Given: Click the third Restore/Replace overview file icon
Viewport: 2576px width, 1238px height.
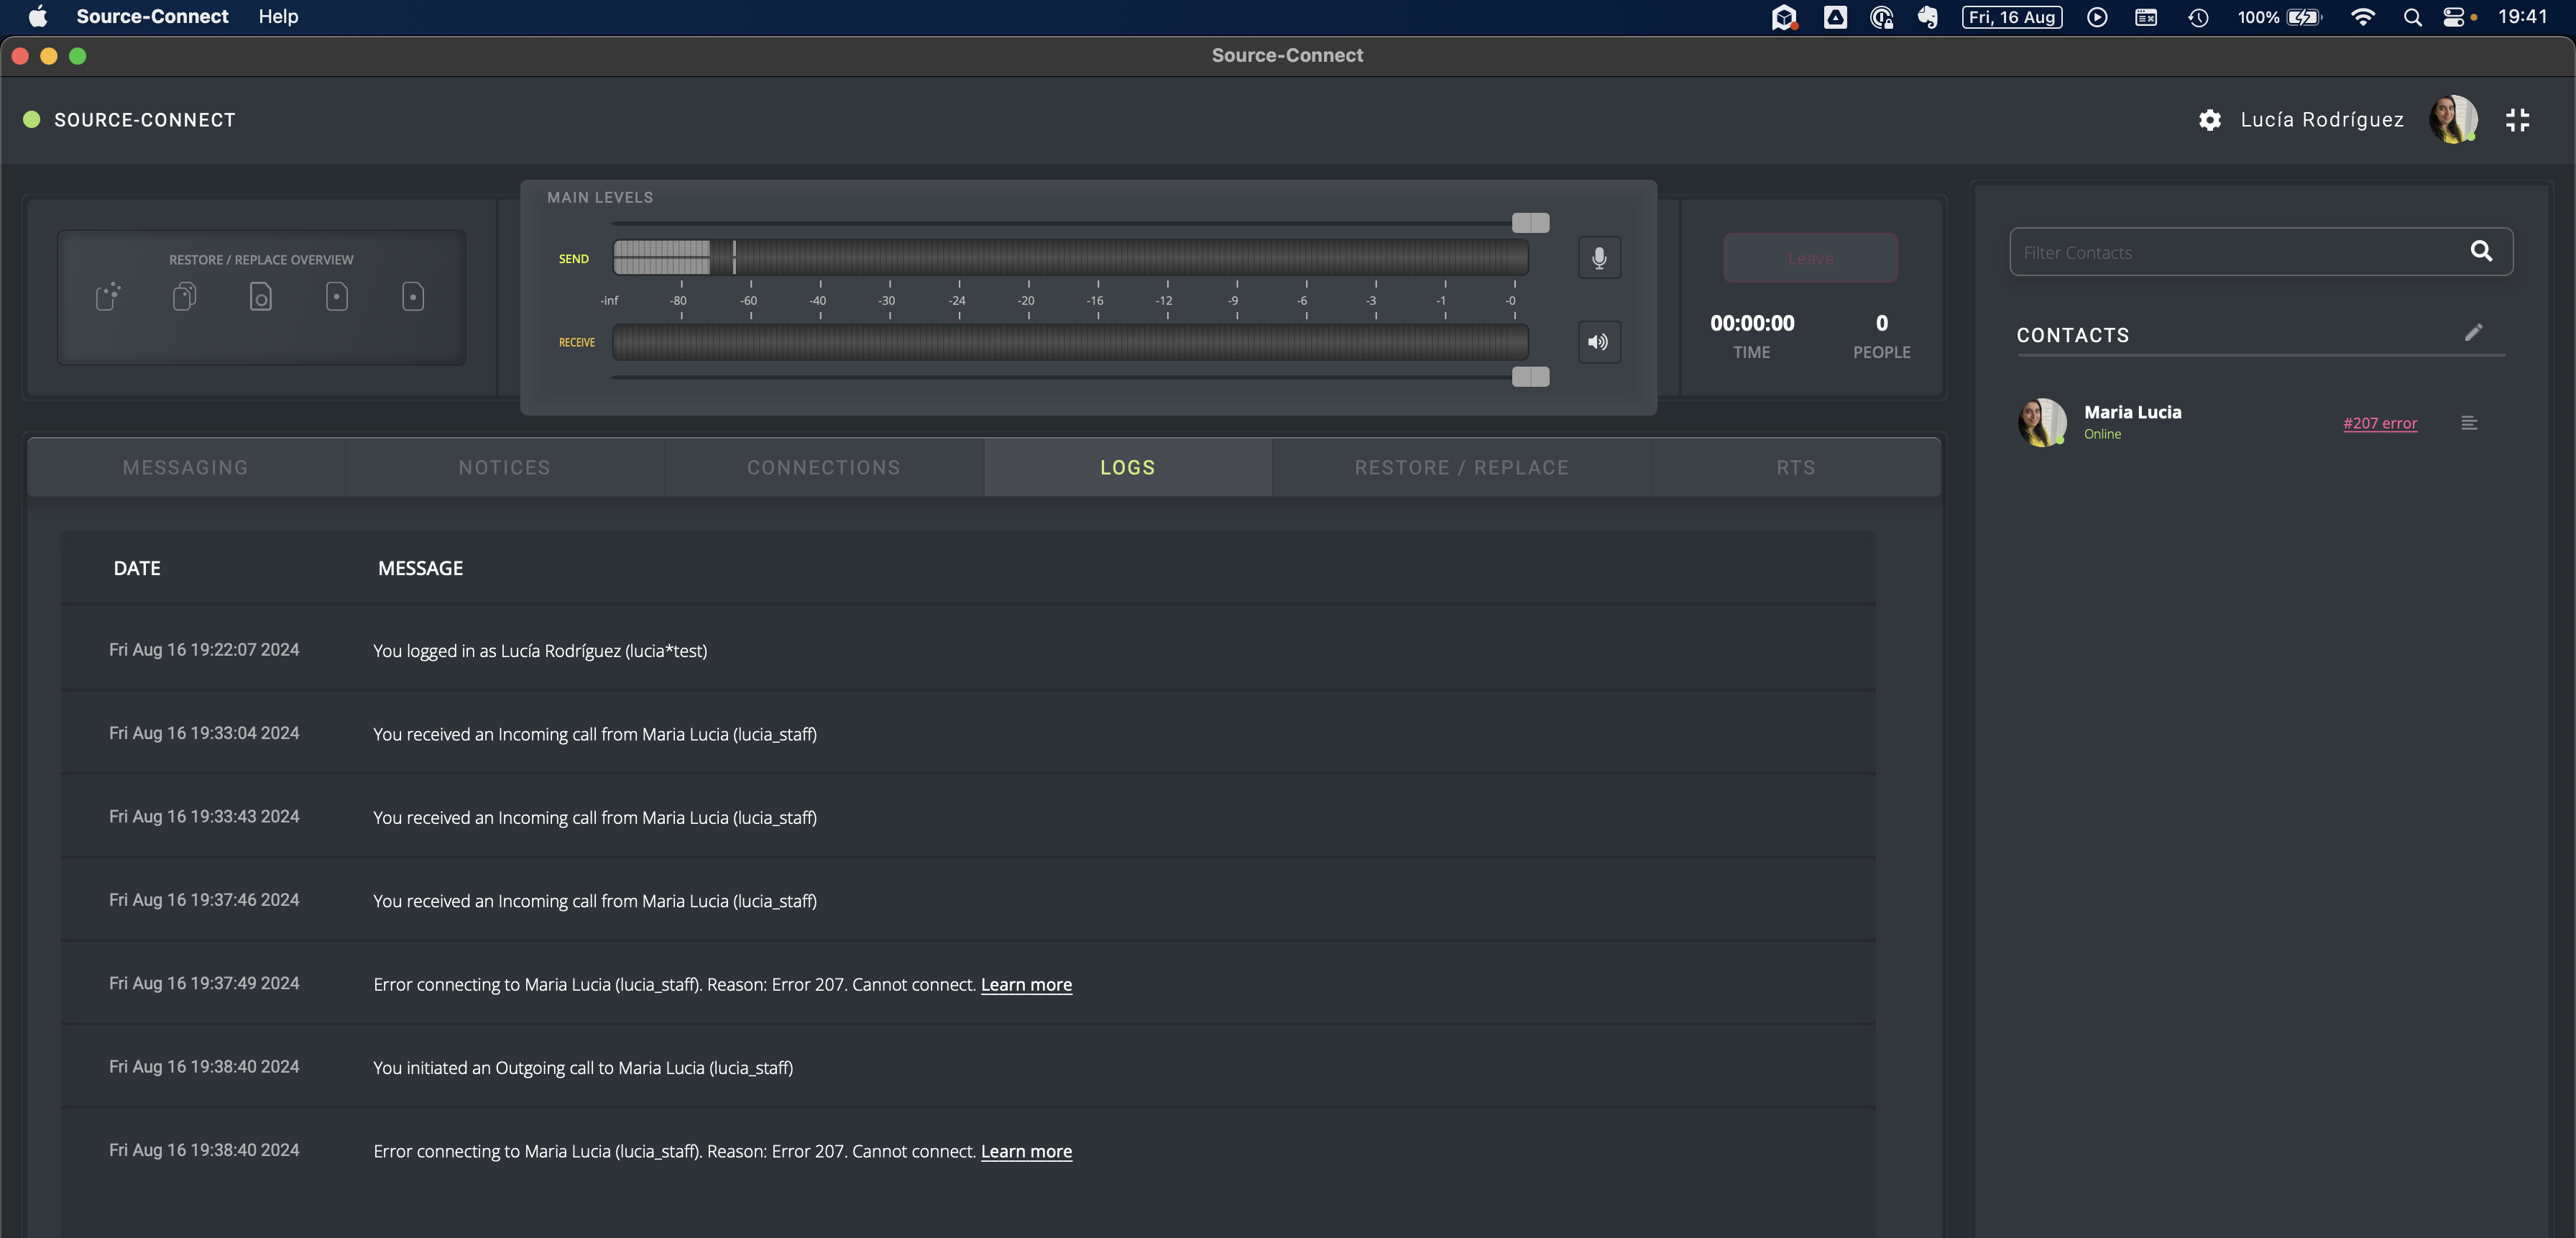Looking at the screenshot, I should point(260,297).
